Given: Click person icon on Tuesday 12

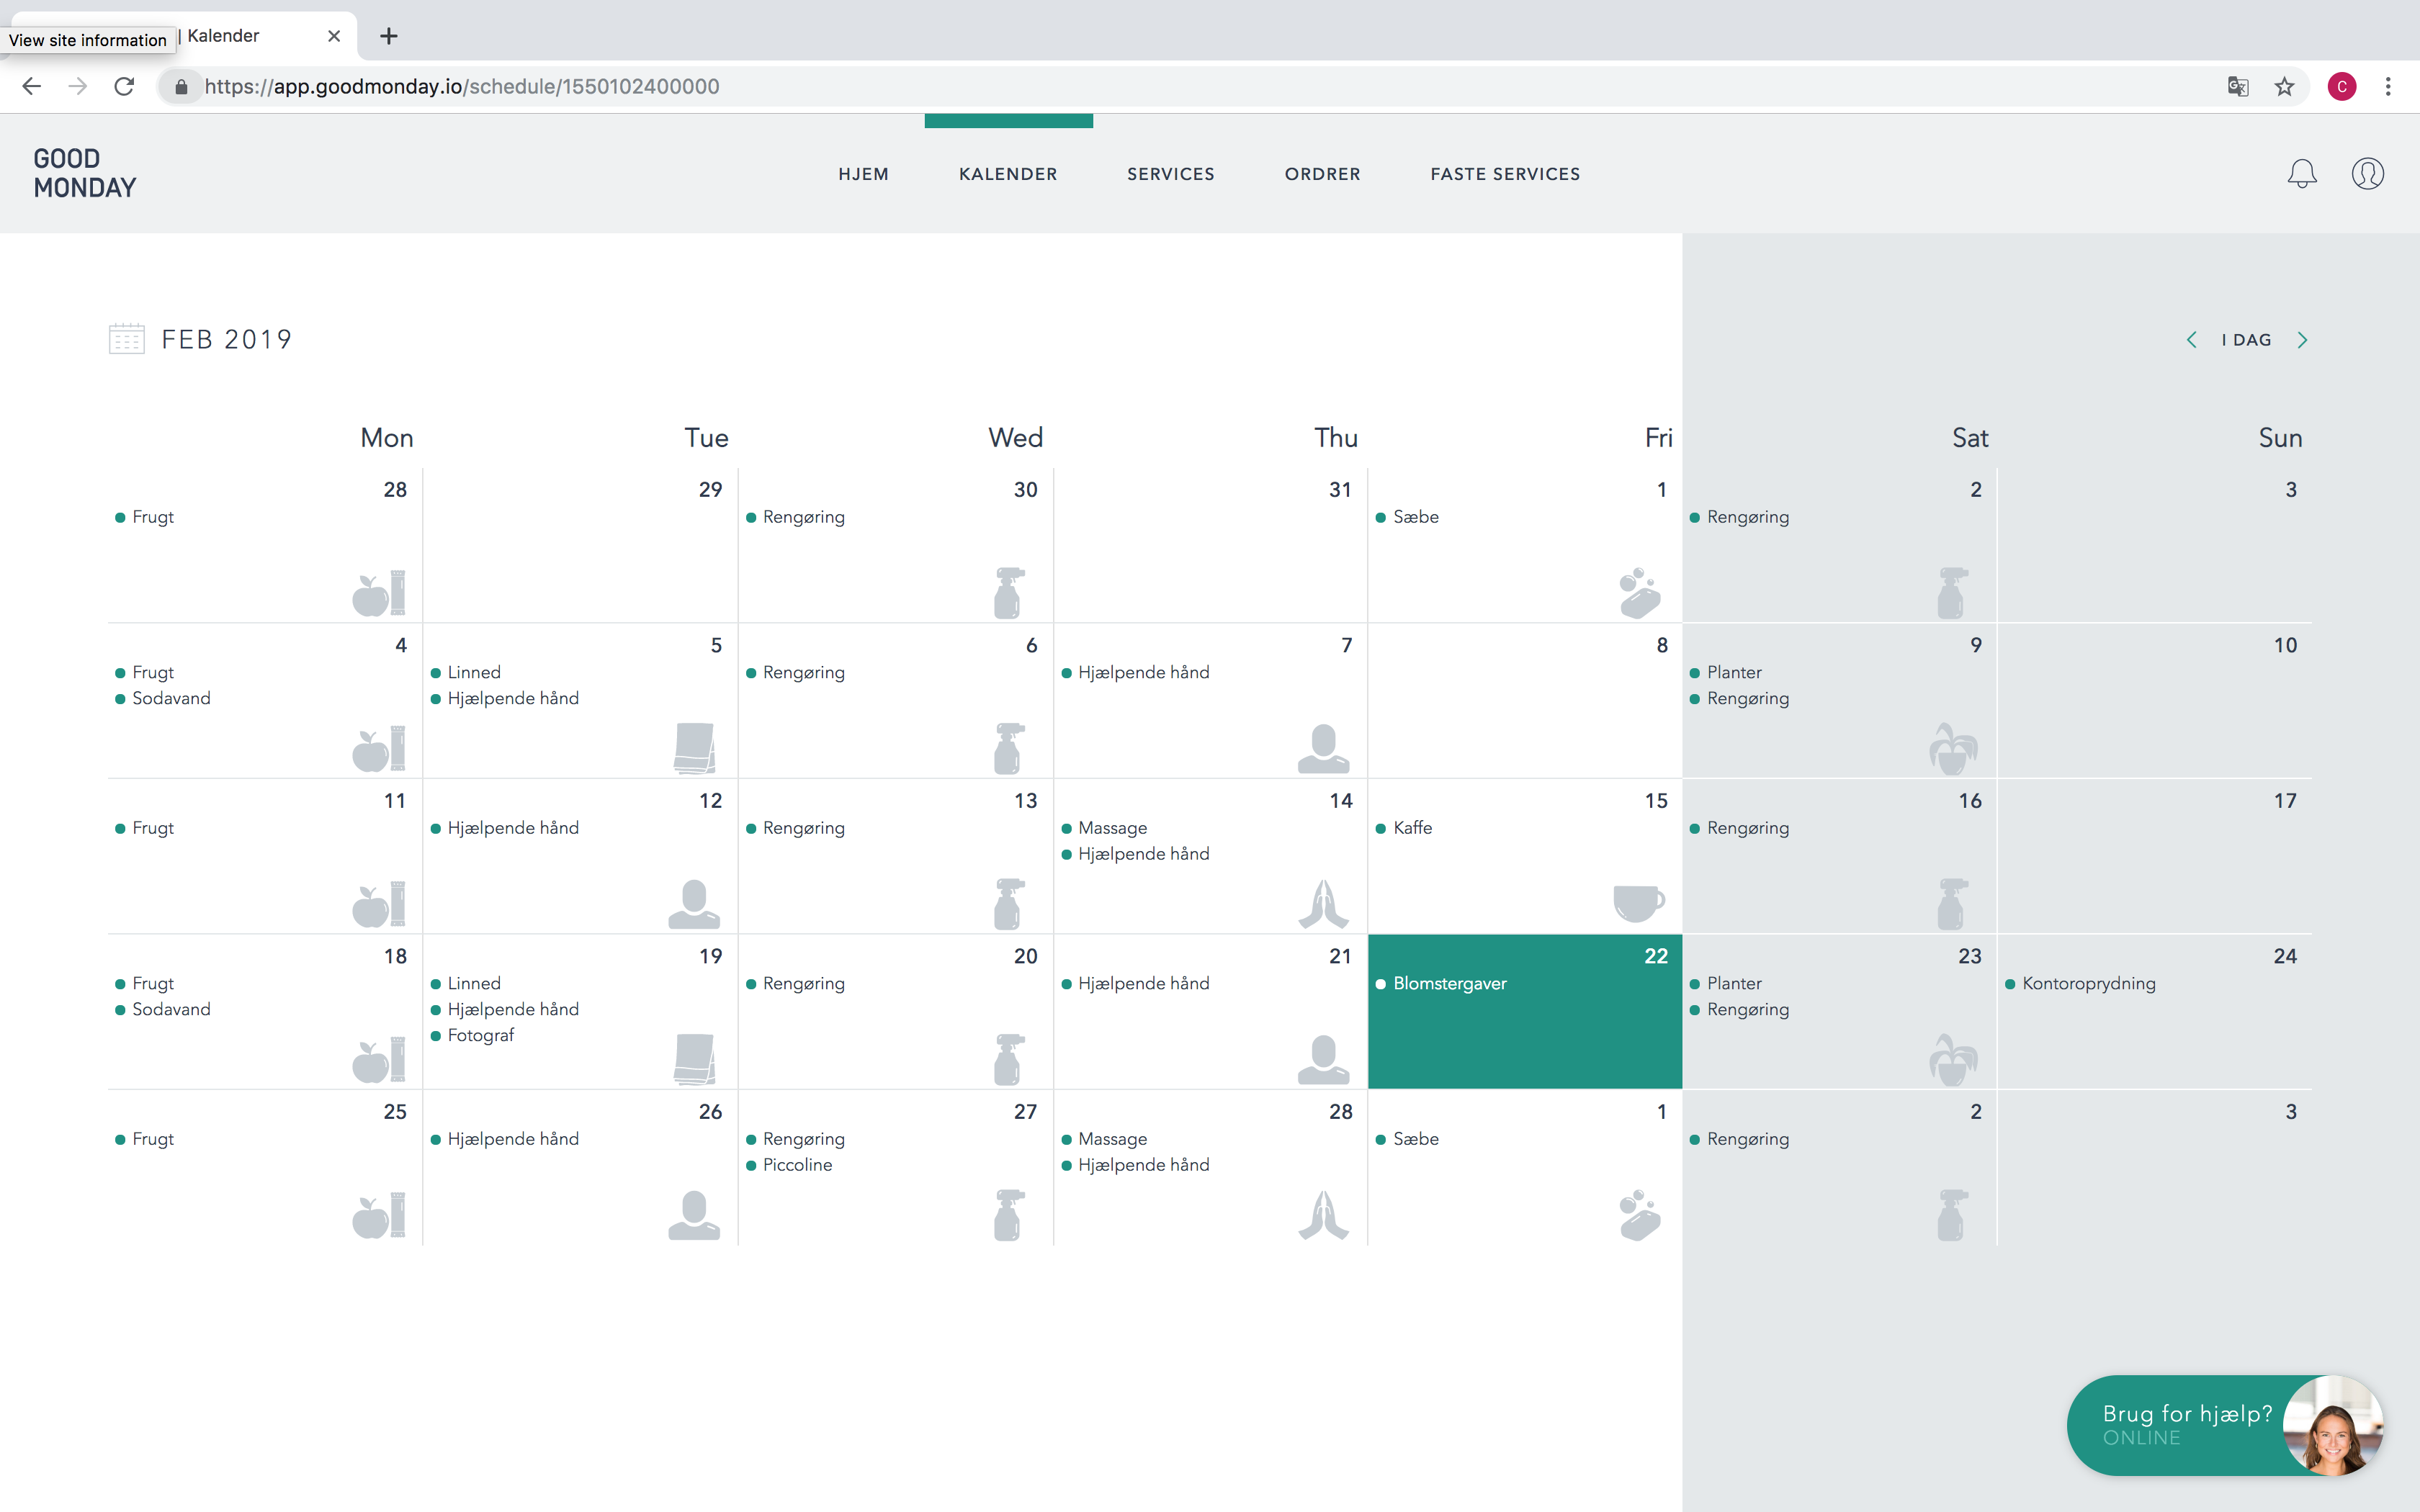Looking at the screenshot, I should (x=694, y=904).
